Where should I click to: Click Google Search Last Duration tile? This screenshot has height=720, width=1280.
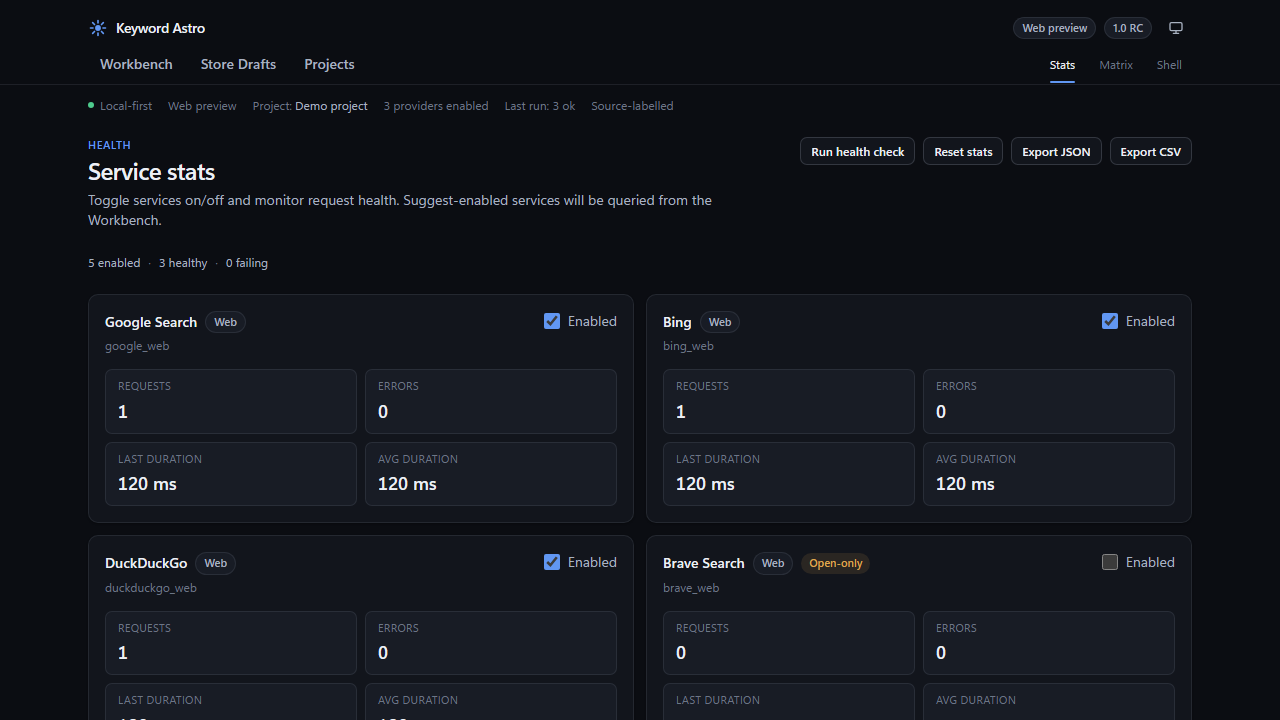(231, 474)
